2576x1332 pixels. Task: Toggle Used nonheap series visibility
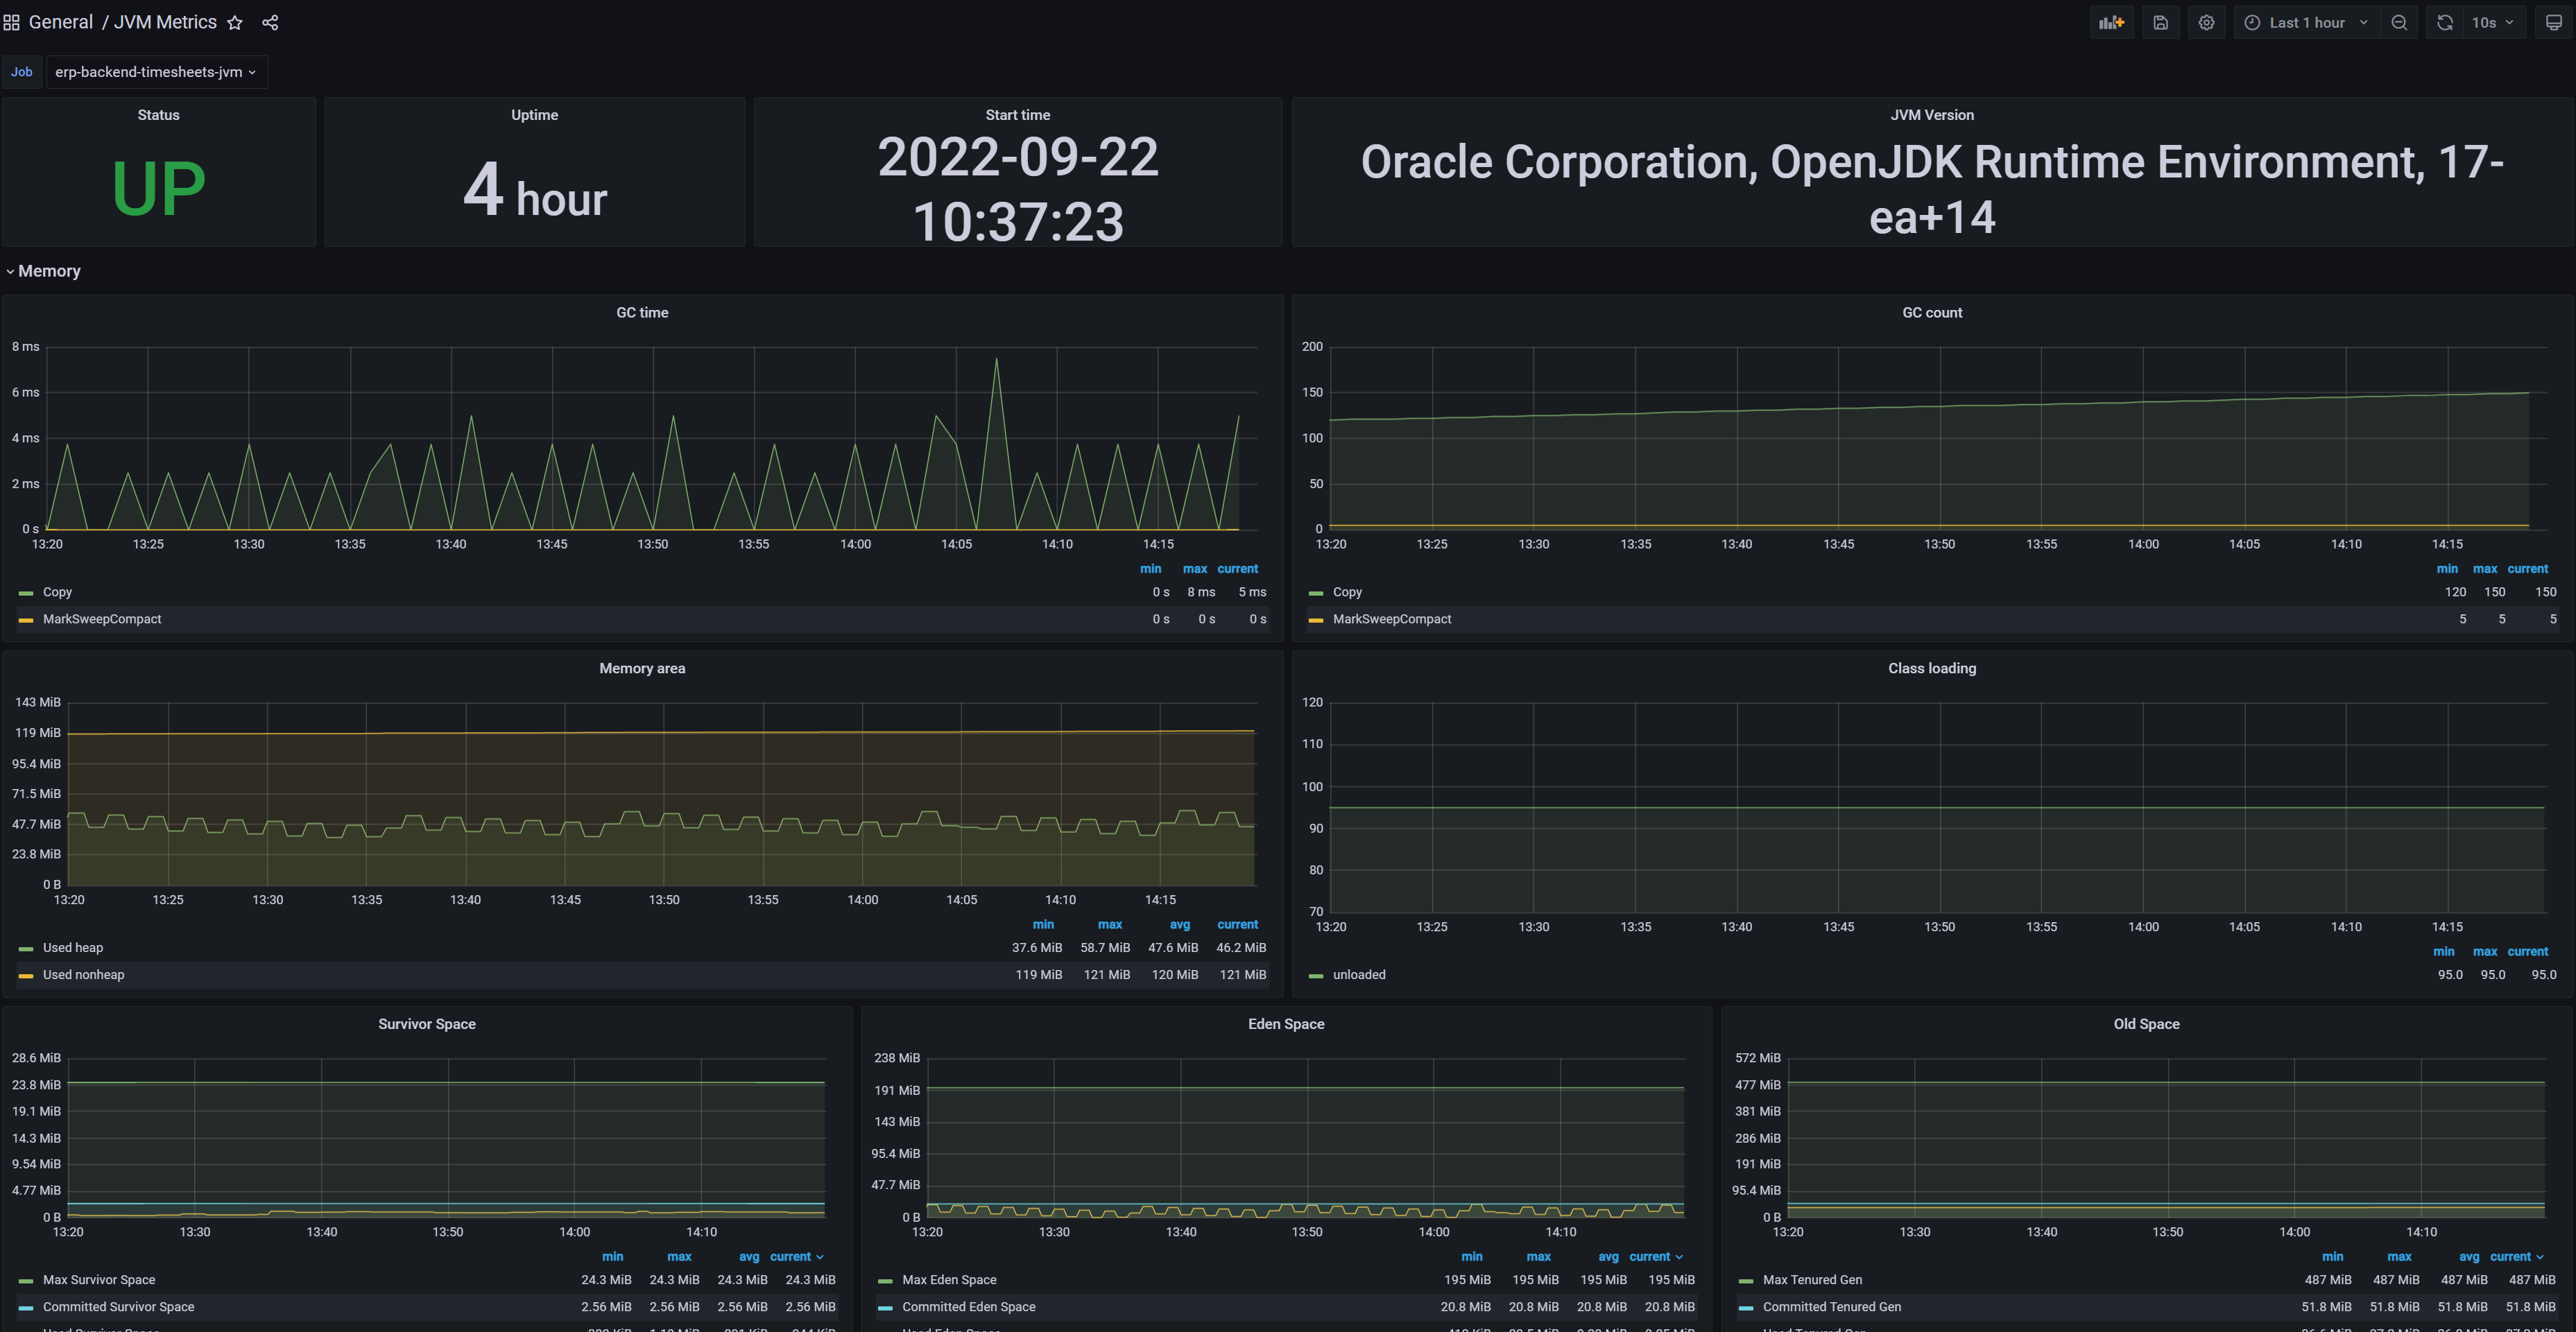83,975
